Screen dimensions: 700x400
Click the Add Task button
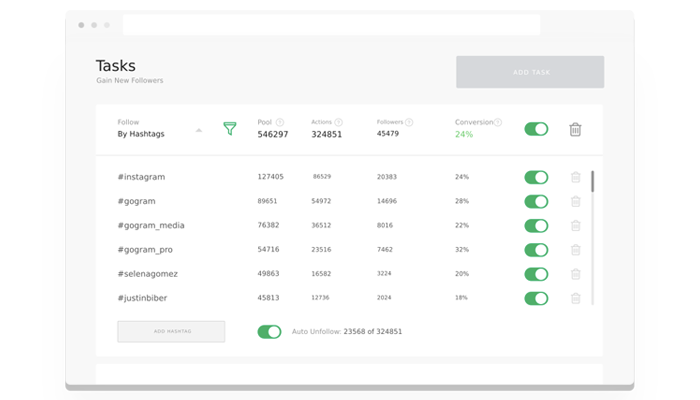[x=530, y=72]
